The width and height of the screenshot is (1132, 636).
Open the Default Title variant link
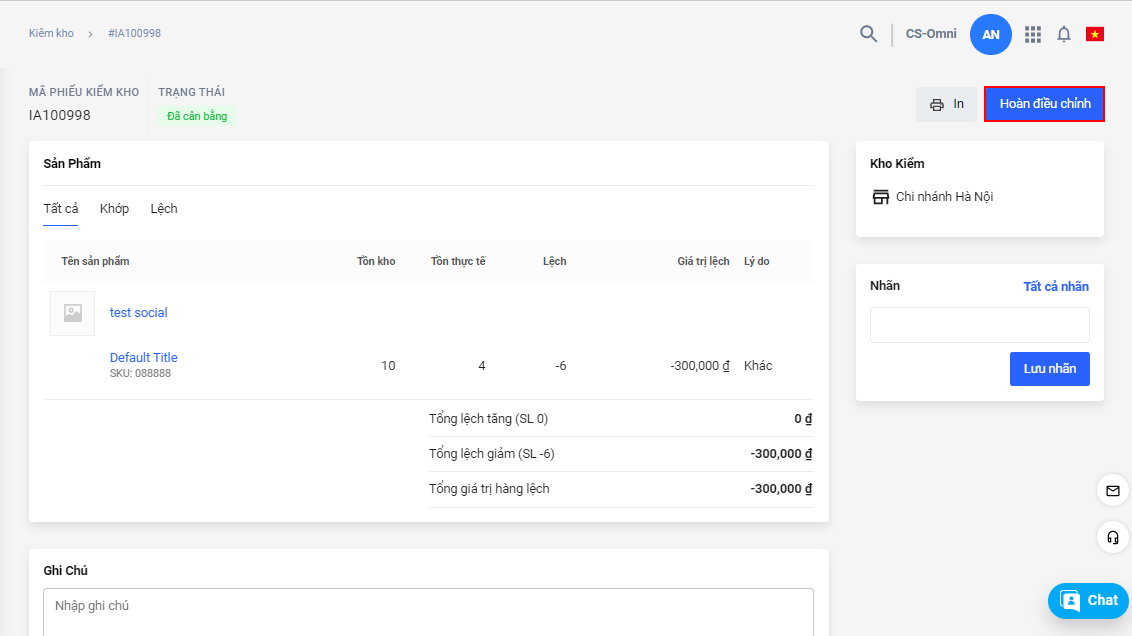(x=143, y=358)
